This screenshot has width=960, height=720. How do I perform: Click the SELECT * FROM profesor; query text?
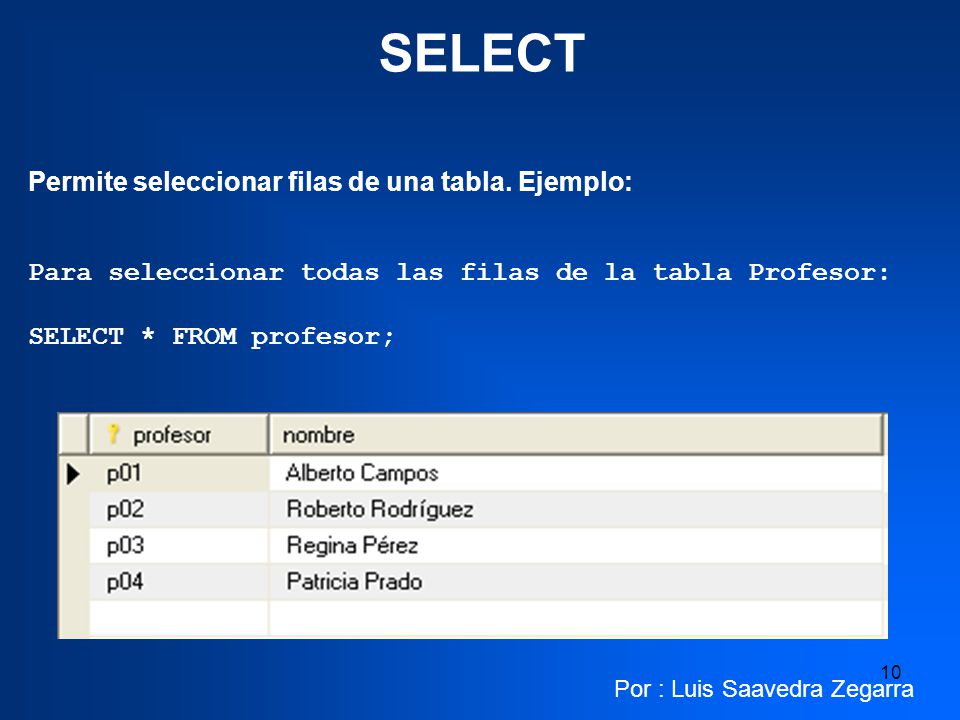coord(211,337)
